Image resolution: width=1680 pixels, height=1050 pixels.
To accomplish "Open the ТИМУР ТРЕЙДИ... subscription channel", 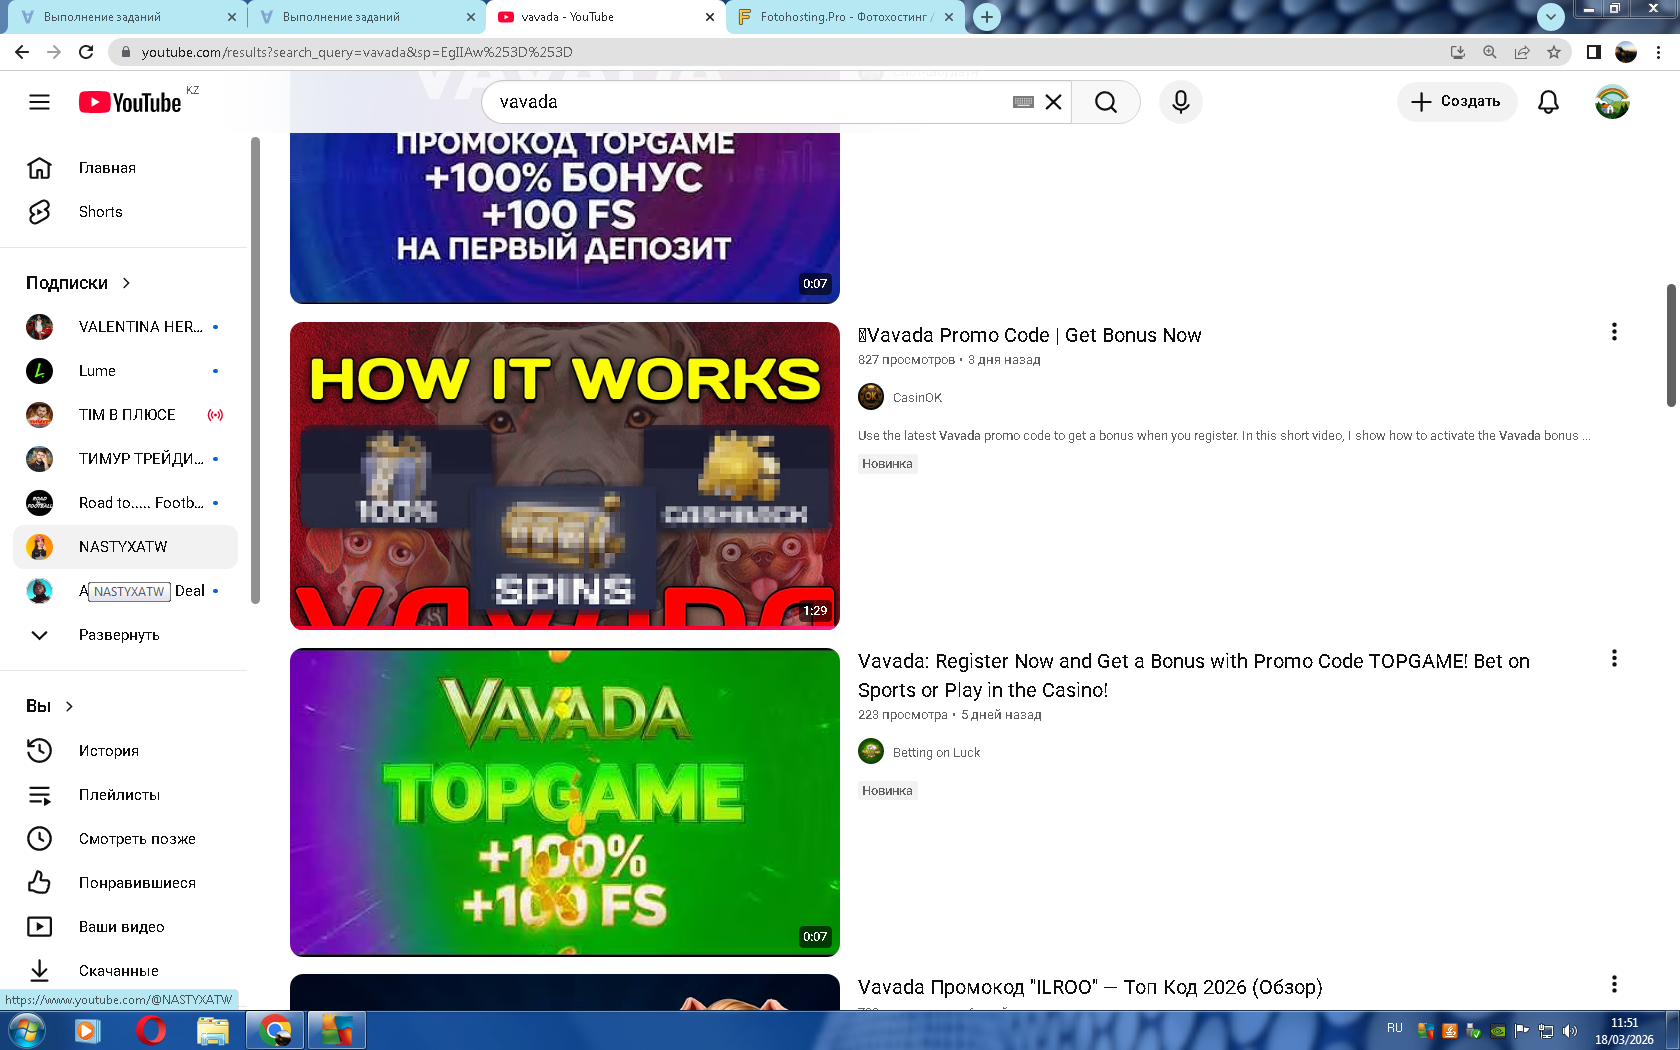I will click(125, 459).
